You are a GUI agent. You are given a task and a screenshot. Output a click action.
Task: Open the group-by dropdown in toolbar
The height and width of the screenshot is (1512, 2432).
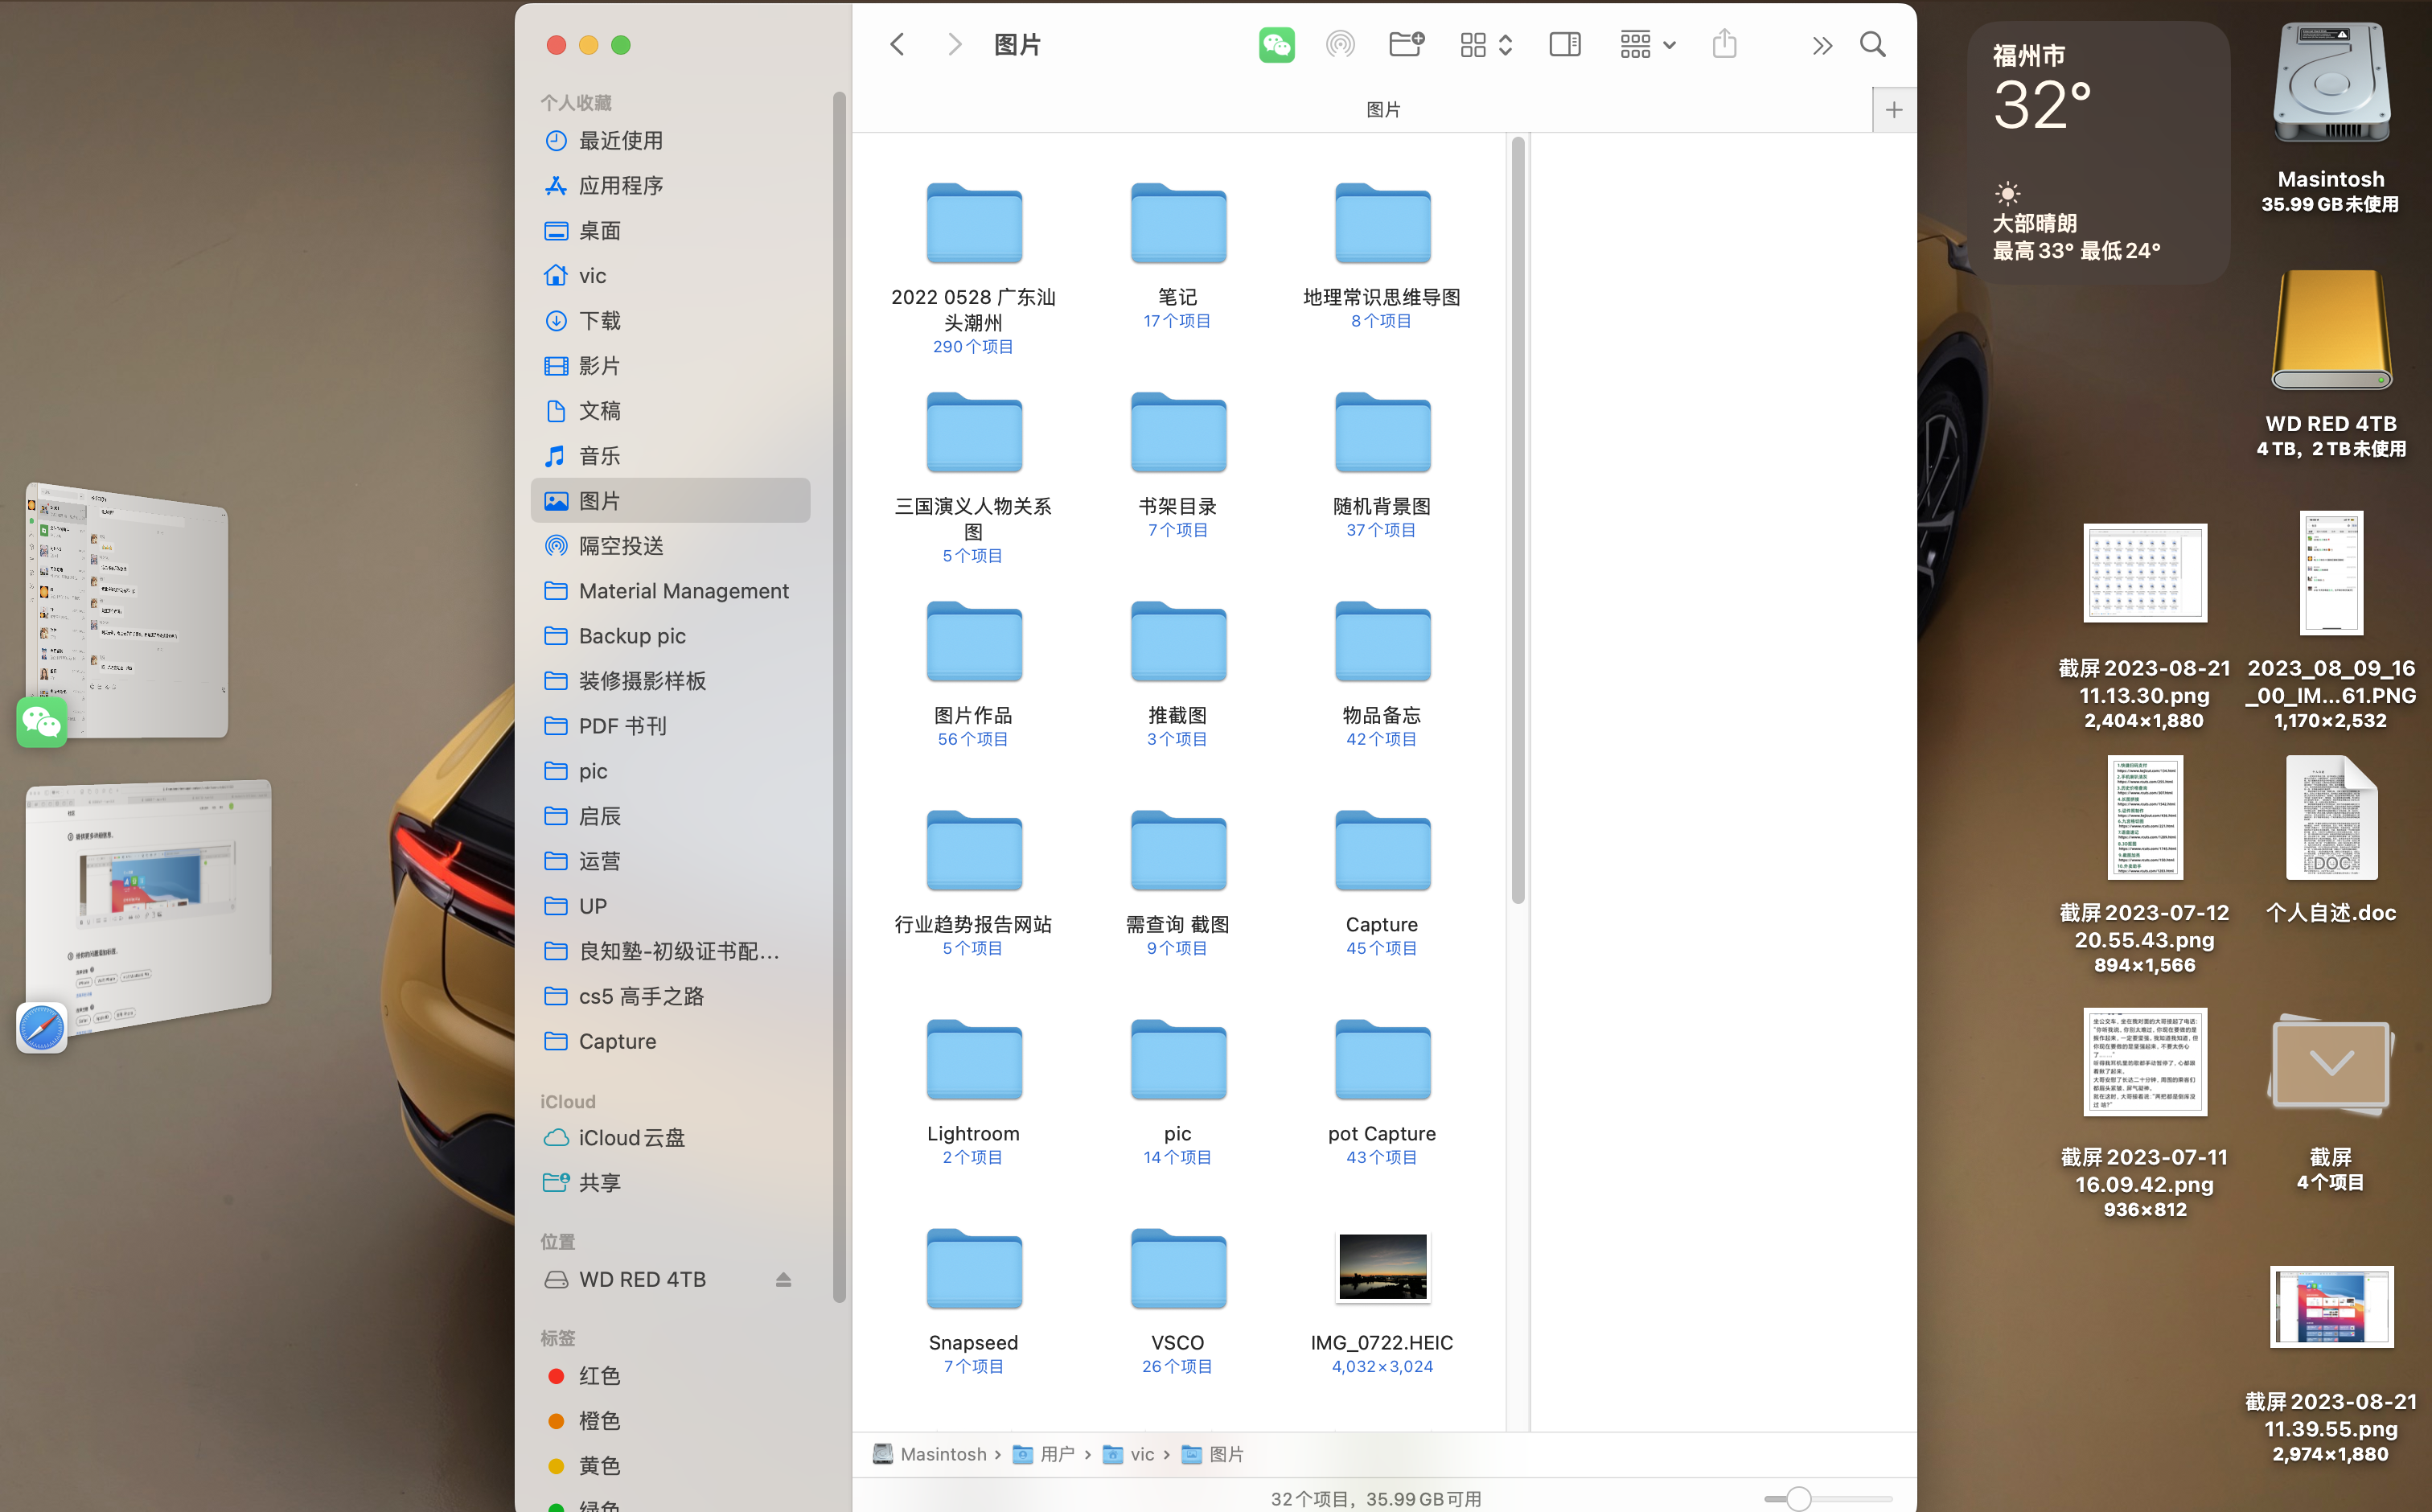coord(1647,45)
